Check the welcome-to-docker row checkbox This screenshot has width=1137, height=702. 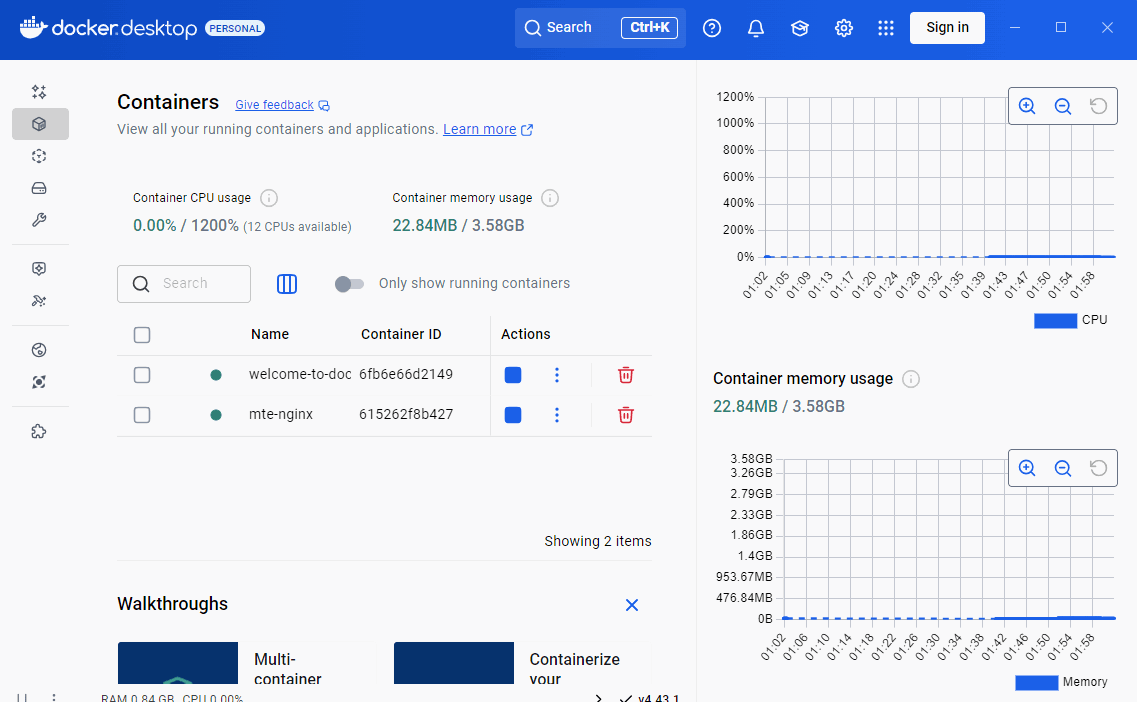click(x=142, y=374)
